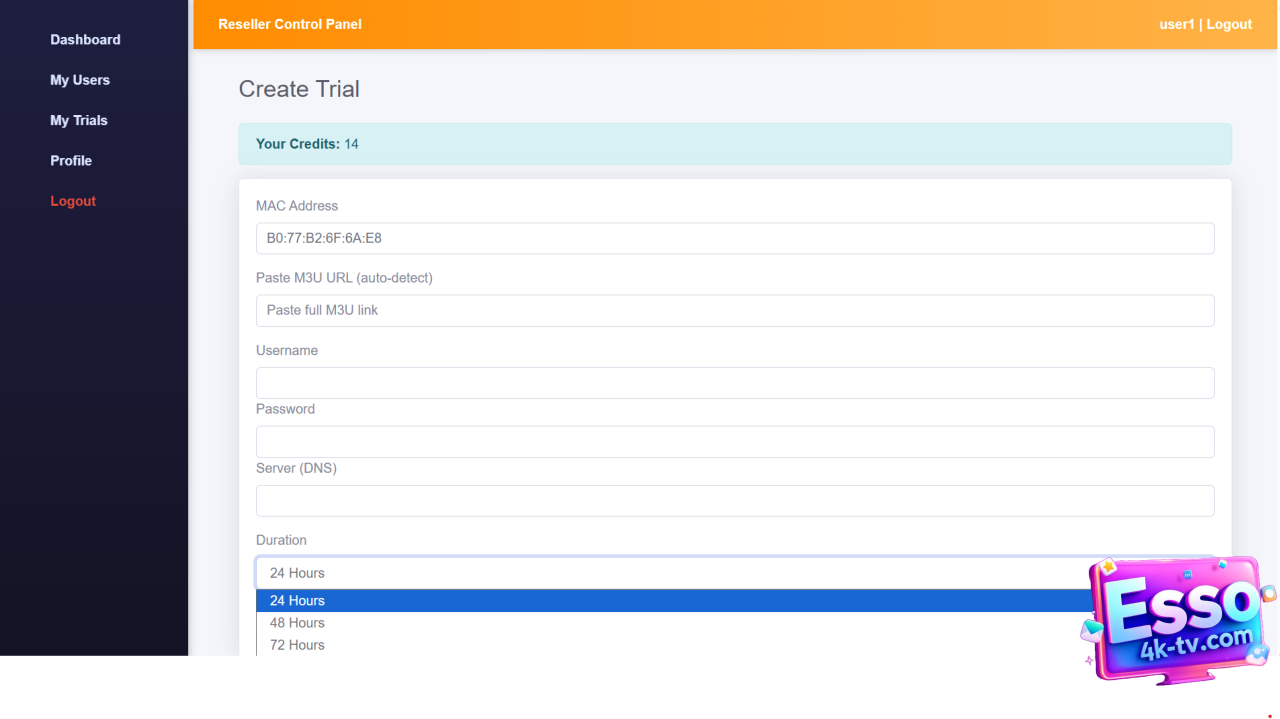Open the Profile page in sidebar
This screenshot has height=719, width=1280.
pos(71,161)
